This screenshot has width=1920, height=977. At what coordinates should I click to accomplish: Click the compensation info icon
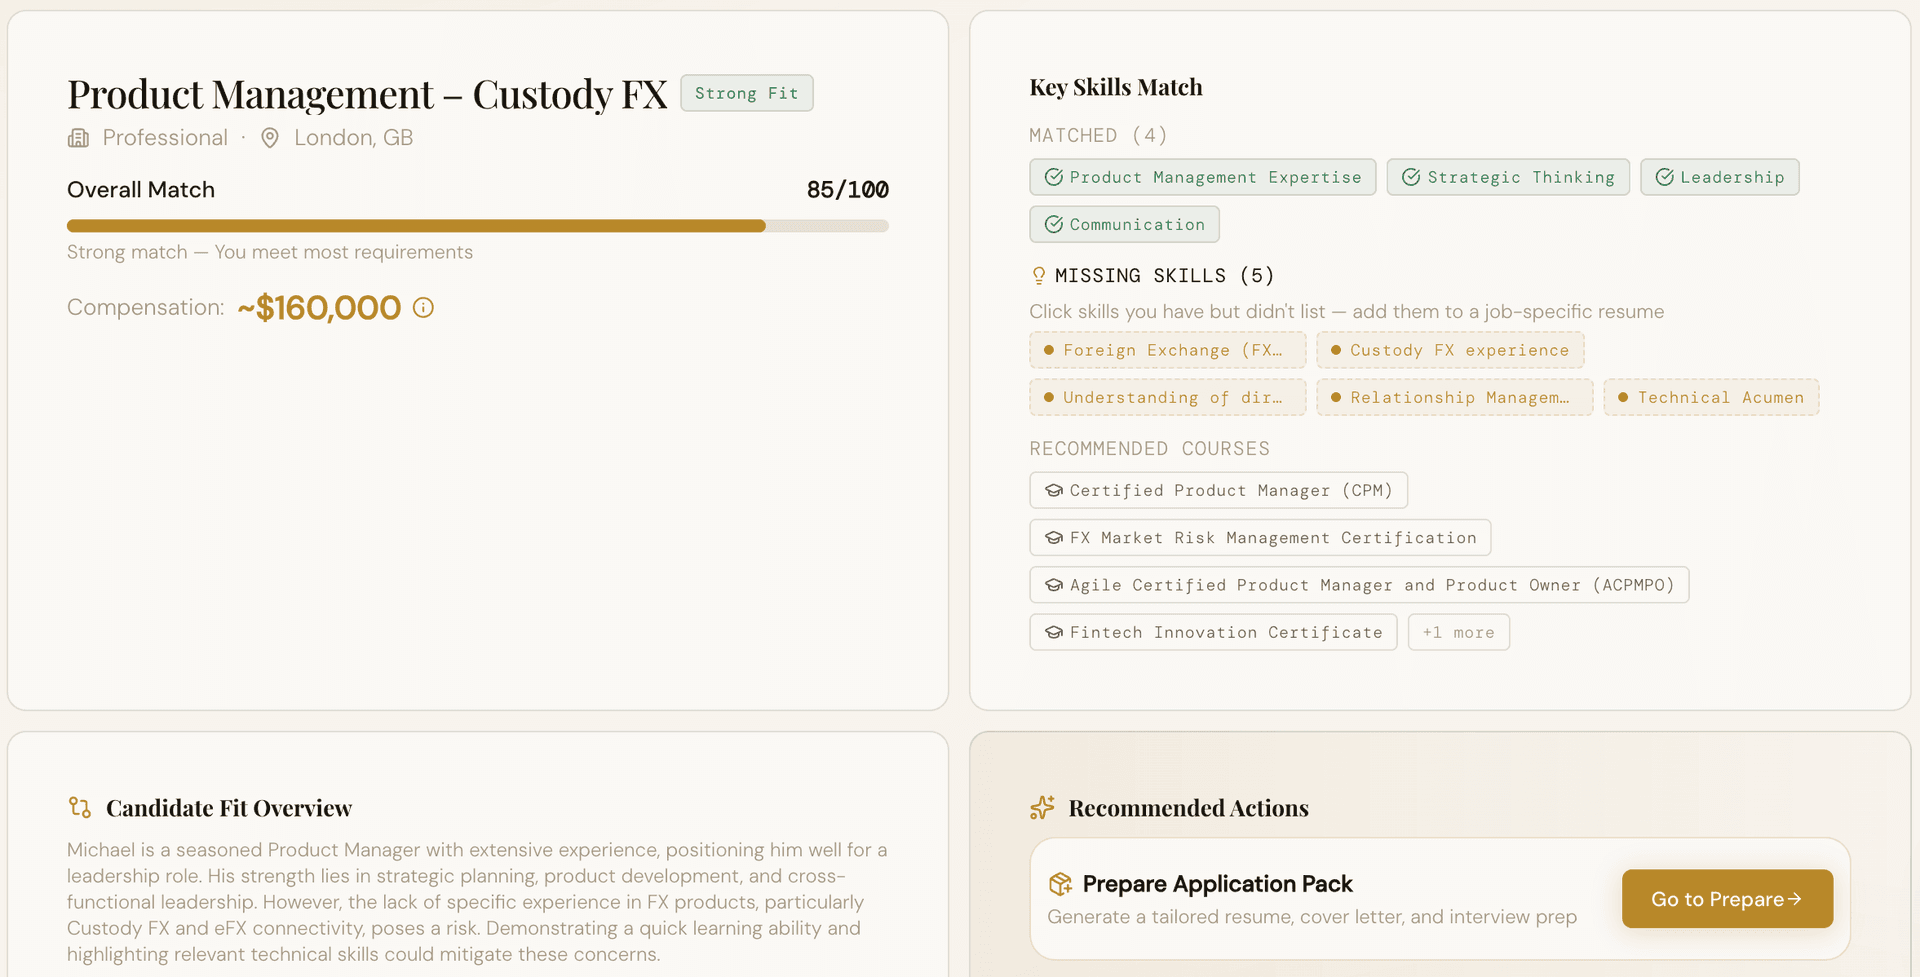click(423, 308)
